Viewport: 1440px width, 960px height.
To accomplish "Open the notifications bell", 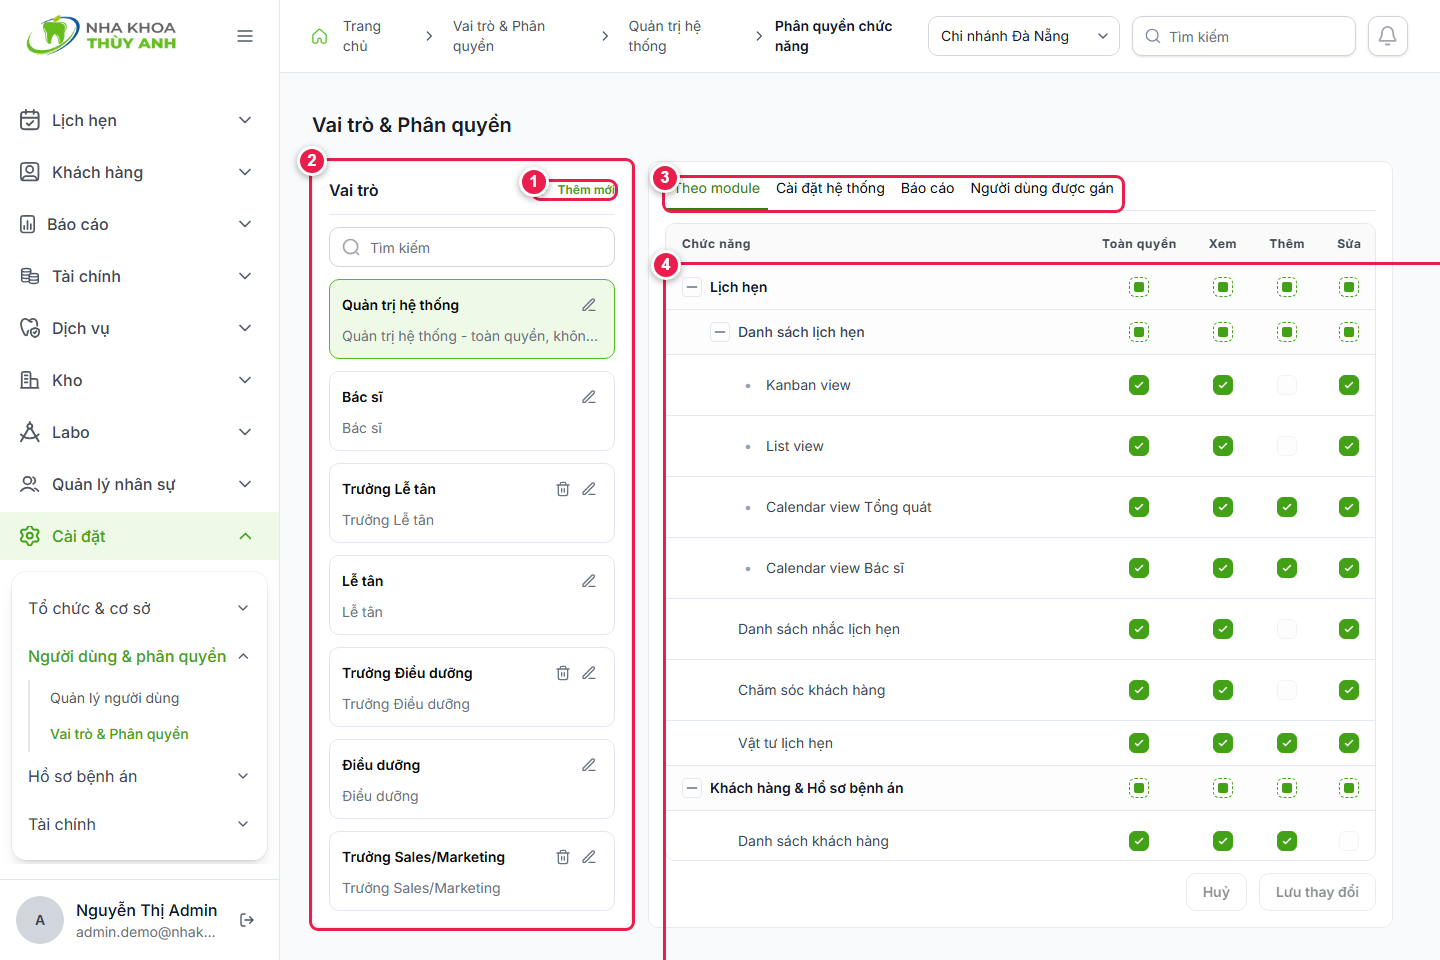I will (1388, 36).
